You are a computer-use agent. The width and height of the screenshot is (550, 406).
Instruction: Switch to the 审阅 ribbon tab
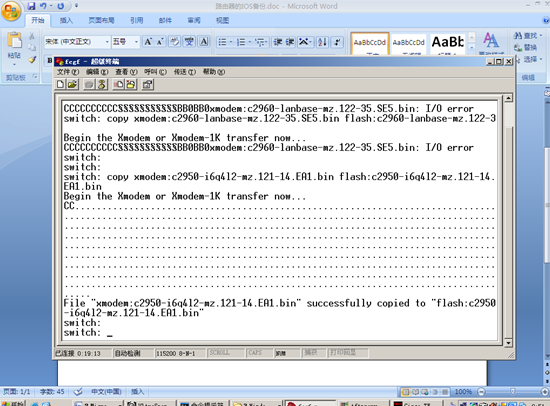click(194, 20)
